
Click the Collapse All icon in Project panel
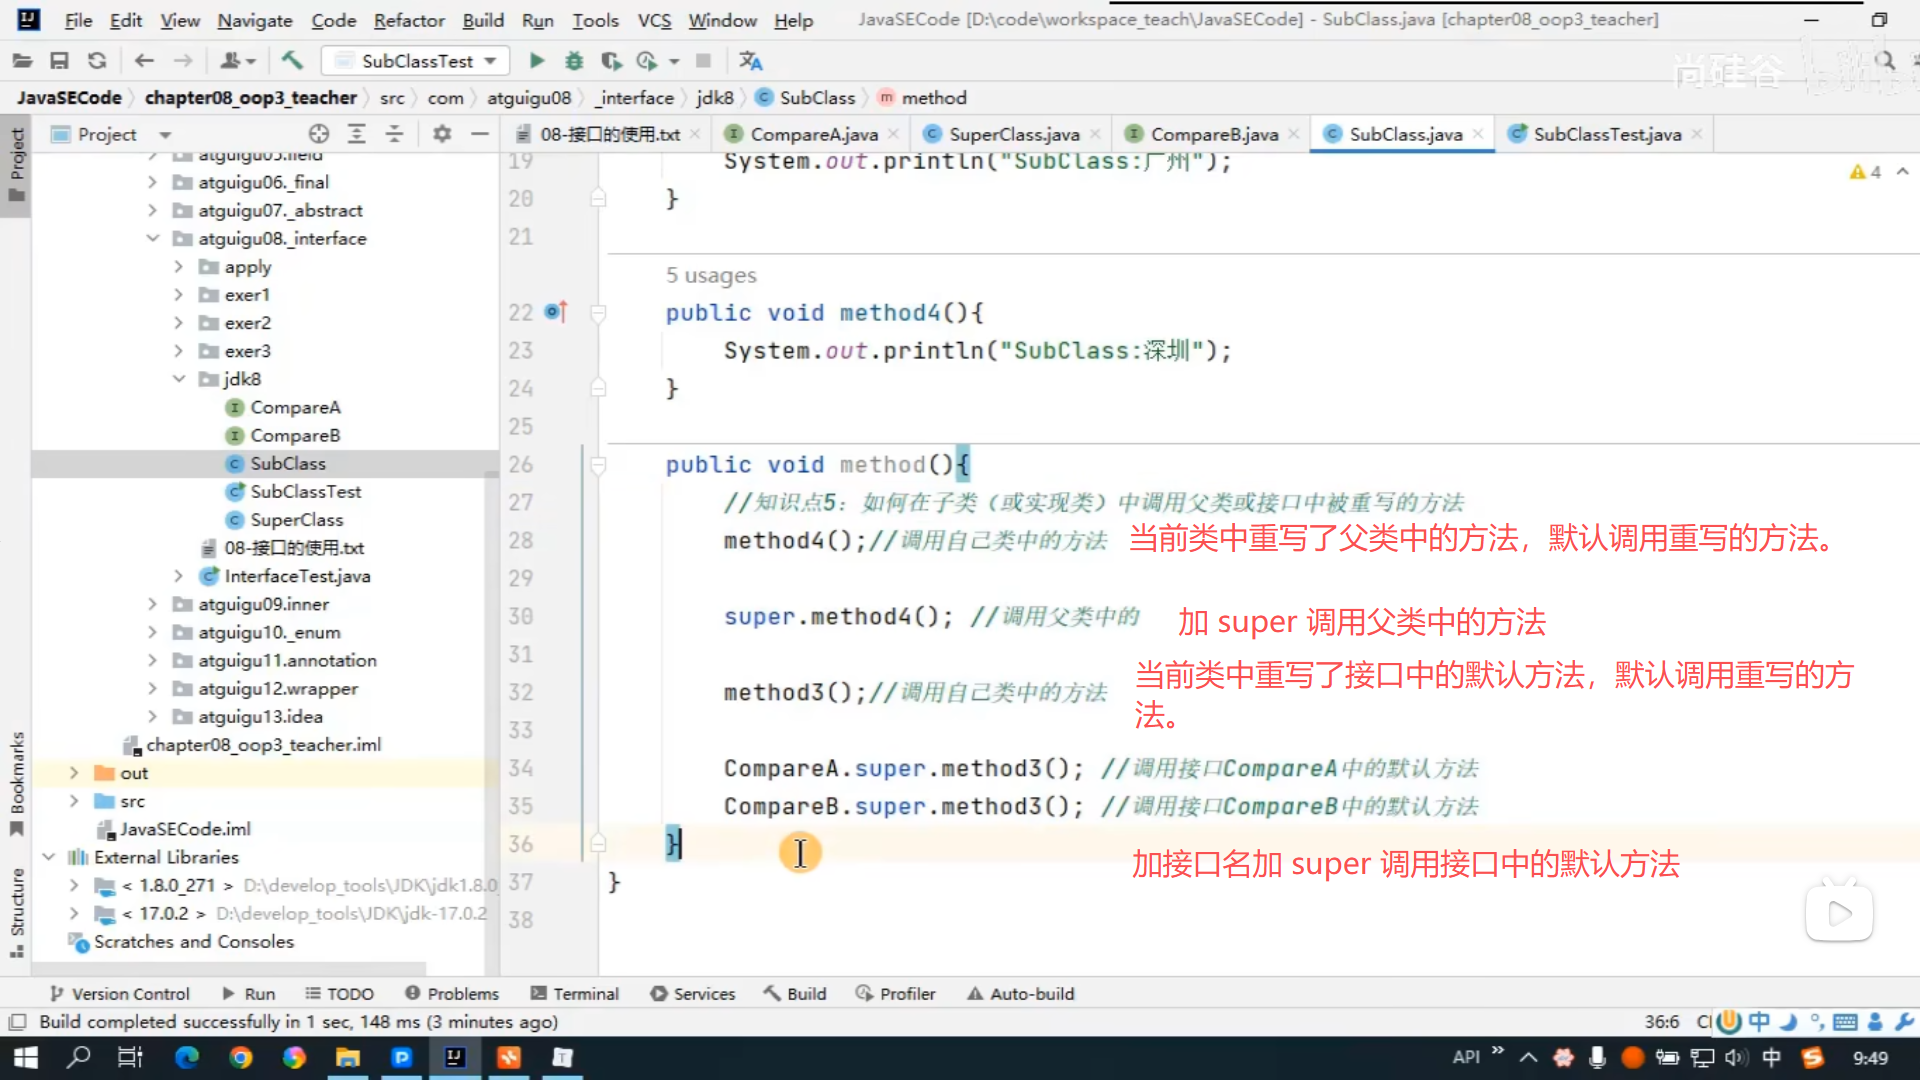pyautogui.click(x=394, y=134)
